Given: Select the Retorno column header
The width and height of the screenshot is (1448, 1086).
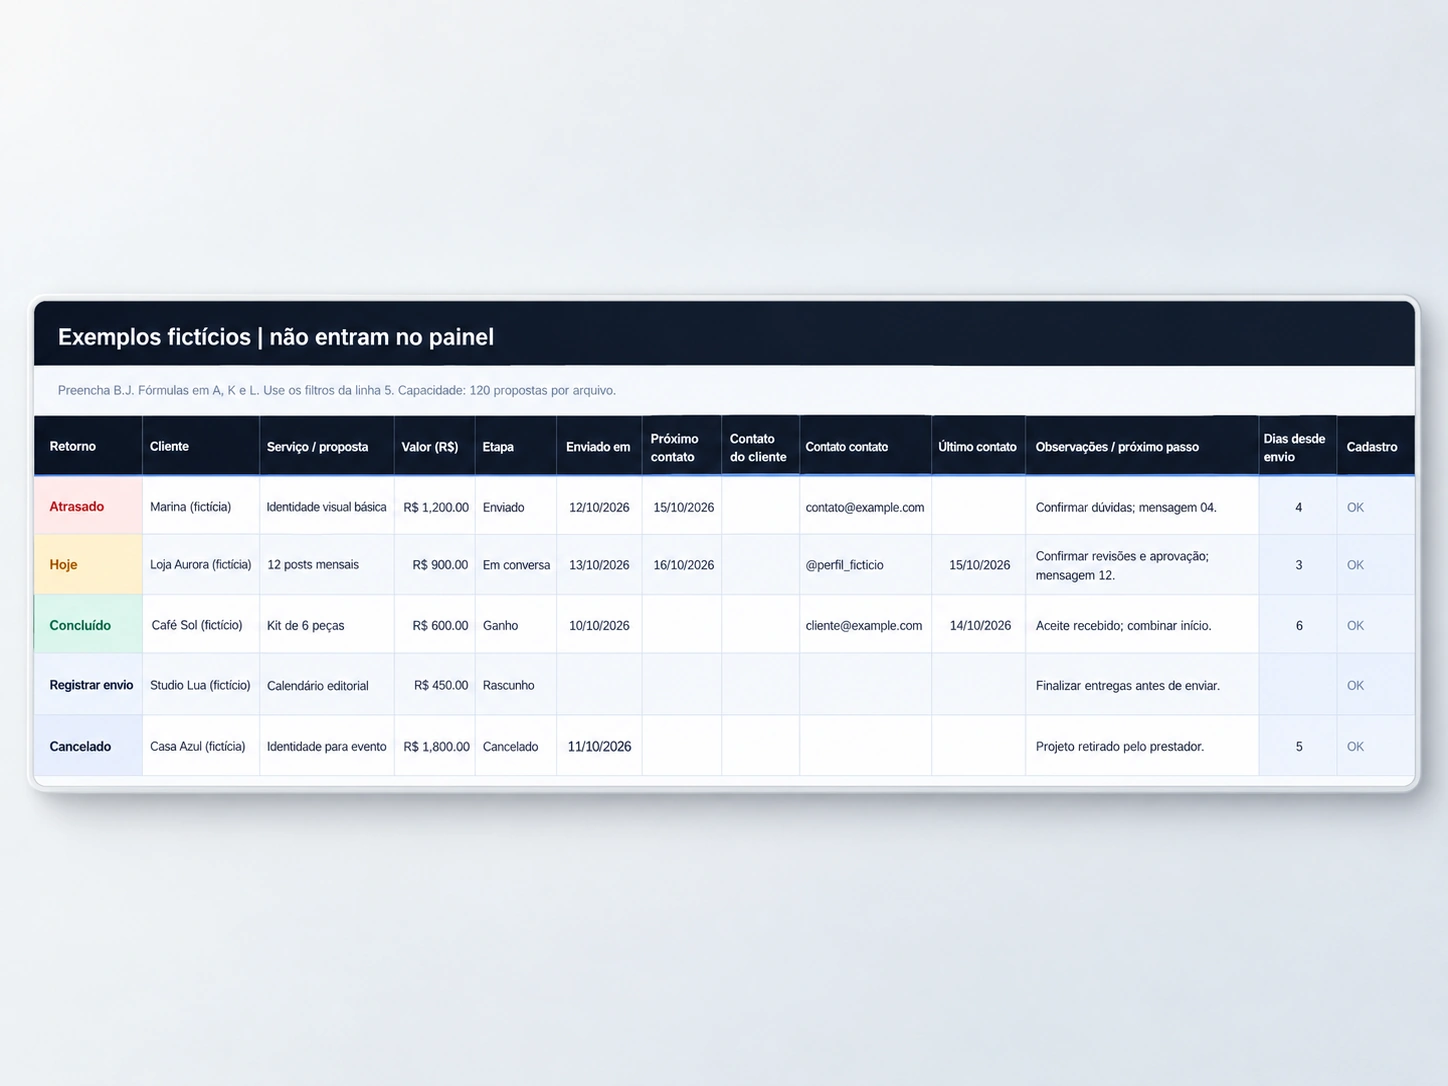Looking at the screenshot, I should [88, 446].
